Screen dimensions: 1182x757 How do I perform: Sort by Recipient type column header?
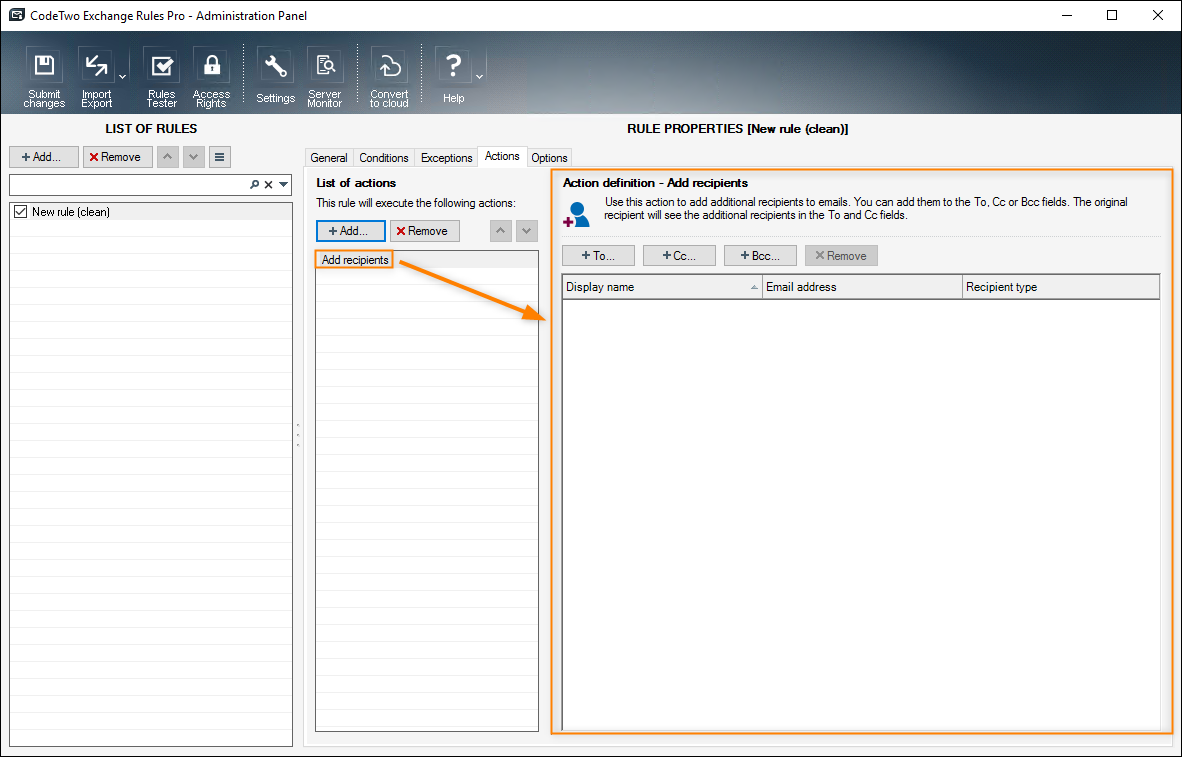(1061, 287)
